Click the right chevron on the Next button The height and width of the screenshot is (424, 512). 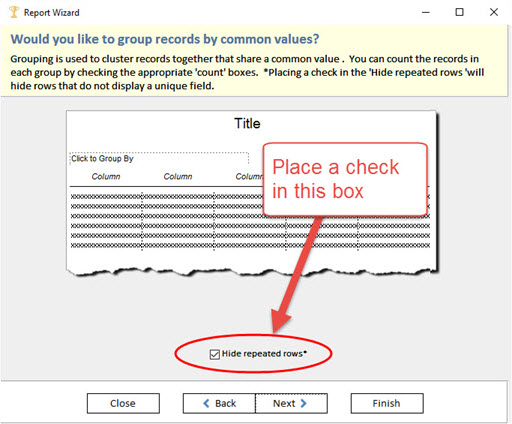pyautogui.click(x=303, y=403)
